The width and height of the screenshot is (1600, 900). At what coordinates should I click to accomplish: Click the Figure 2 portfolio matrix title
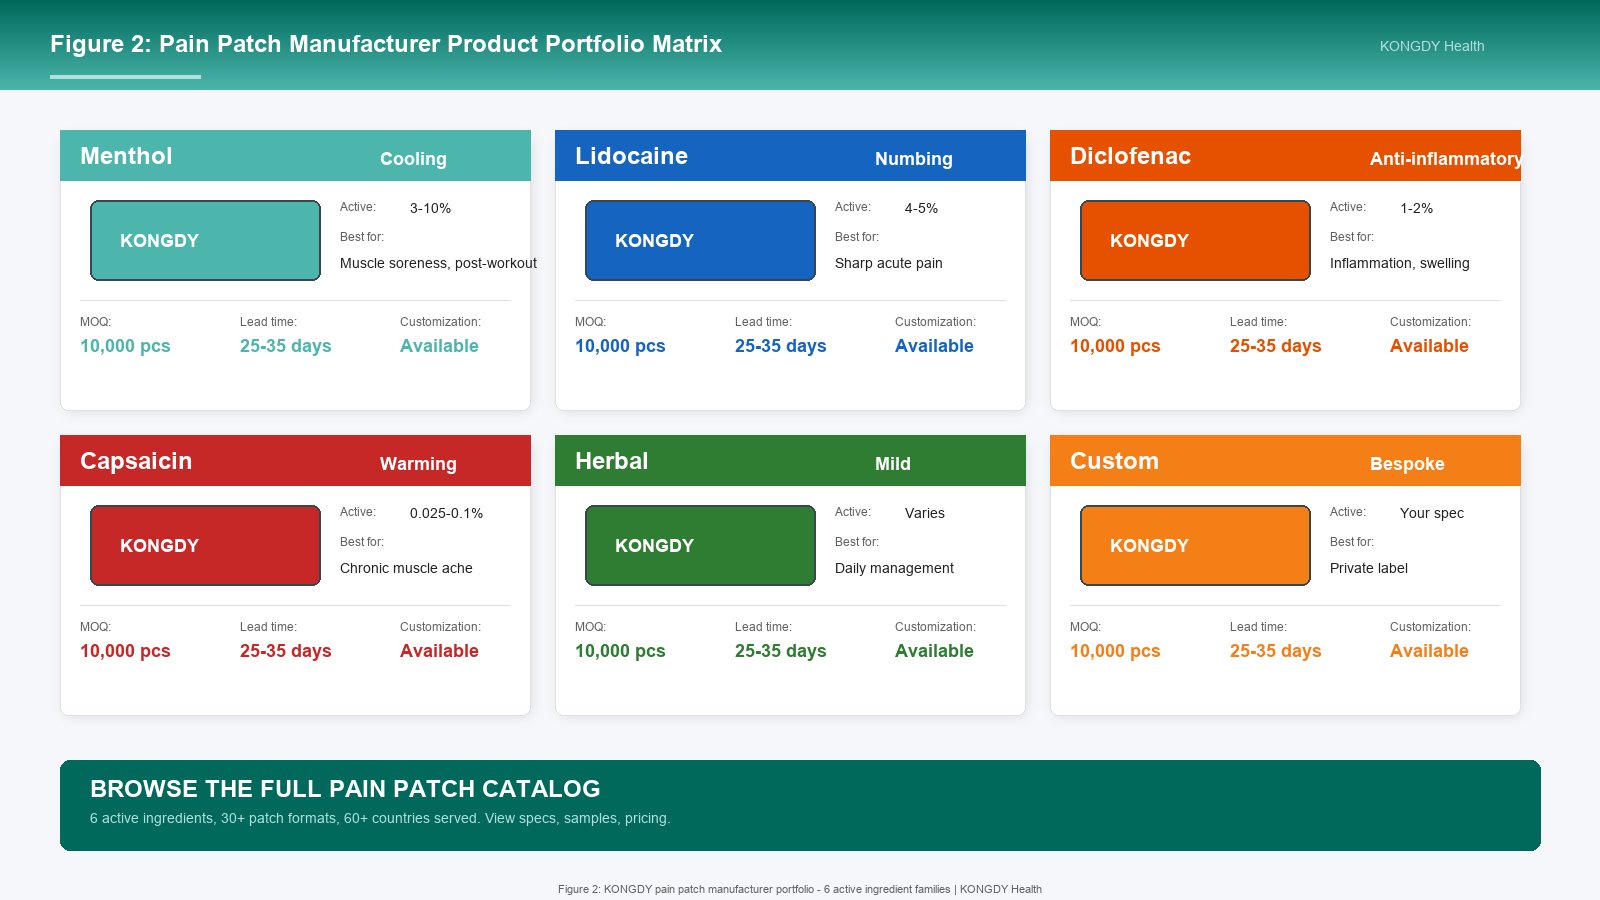point(386,44)
